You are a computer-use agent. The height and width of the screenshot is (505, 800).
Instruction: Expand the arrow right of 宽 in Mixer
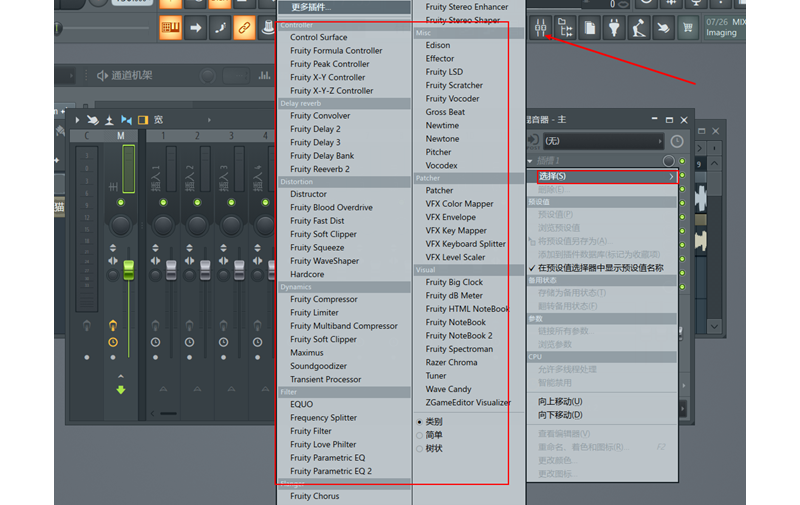coord(209,120)
